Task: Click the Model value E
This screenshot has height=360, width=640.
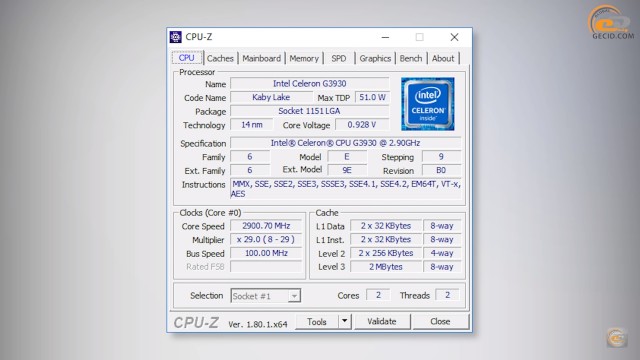Action: pyautogui.click(x=347, y=157)
